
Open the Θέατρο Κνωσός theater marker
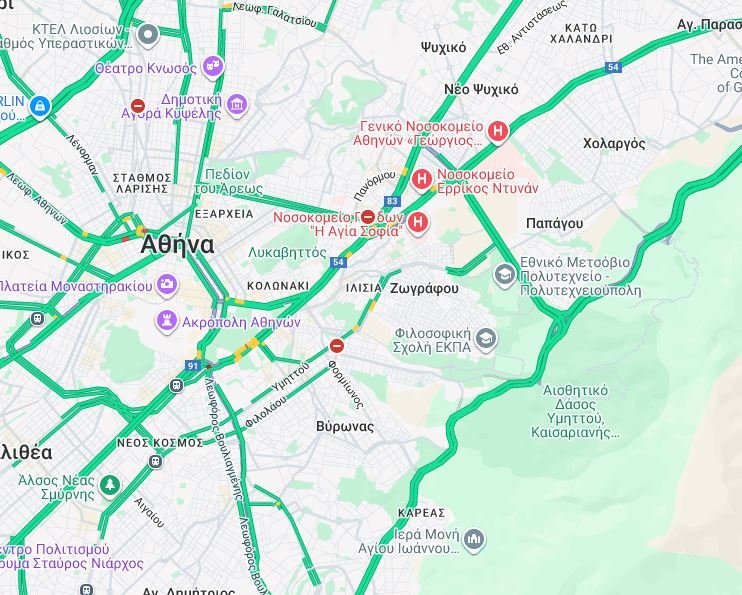[x=213, y=68]
